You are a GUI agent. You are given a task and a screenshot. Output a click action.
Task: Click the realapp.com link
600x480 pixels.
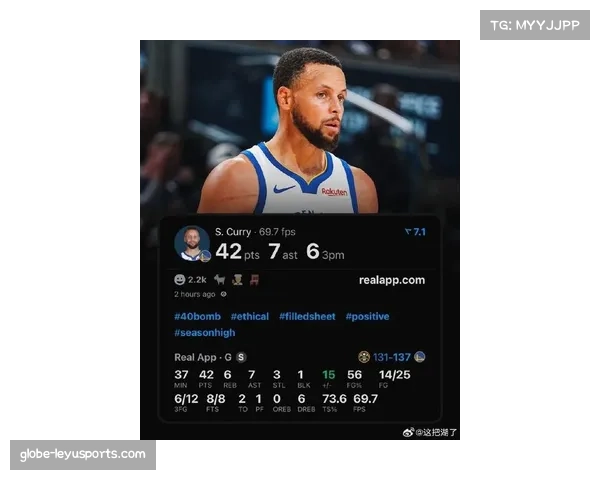point(392,280)
